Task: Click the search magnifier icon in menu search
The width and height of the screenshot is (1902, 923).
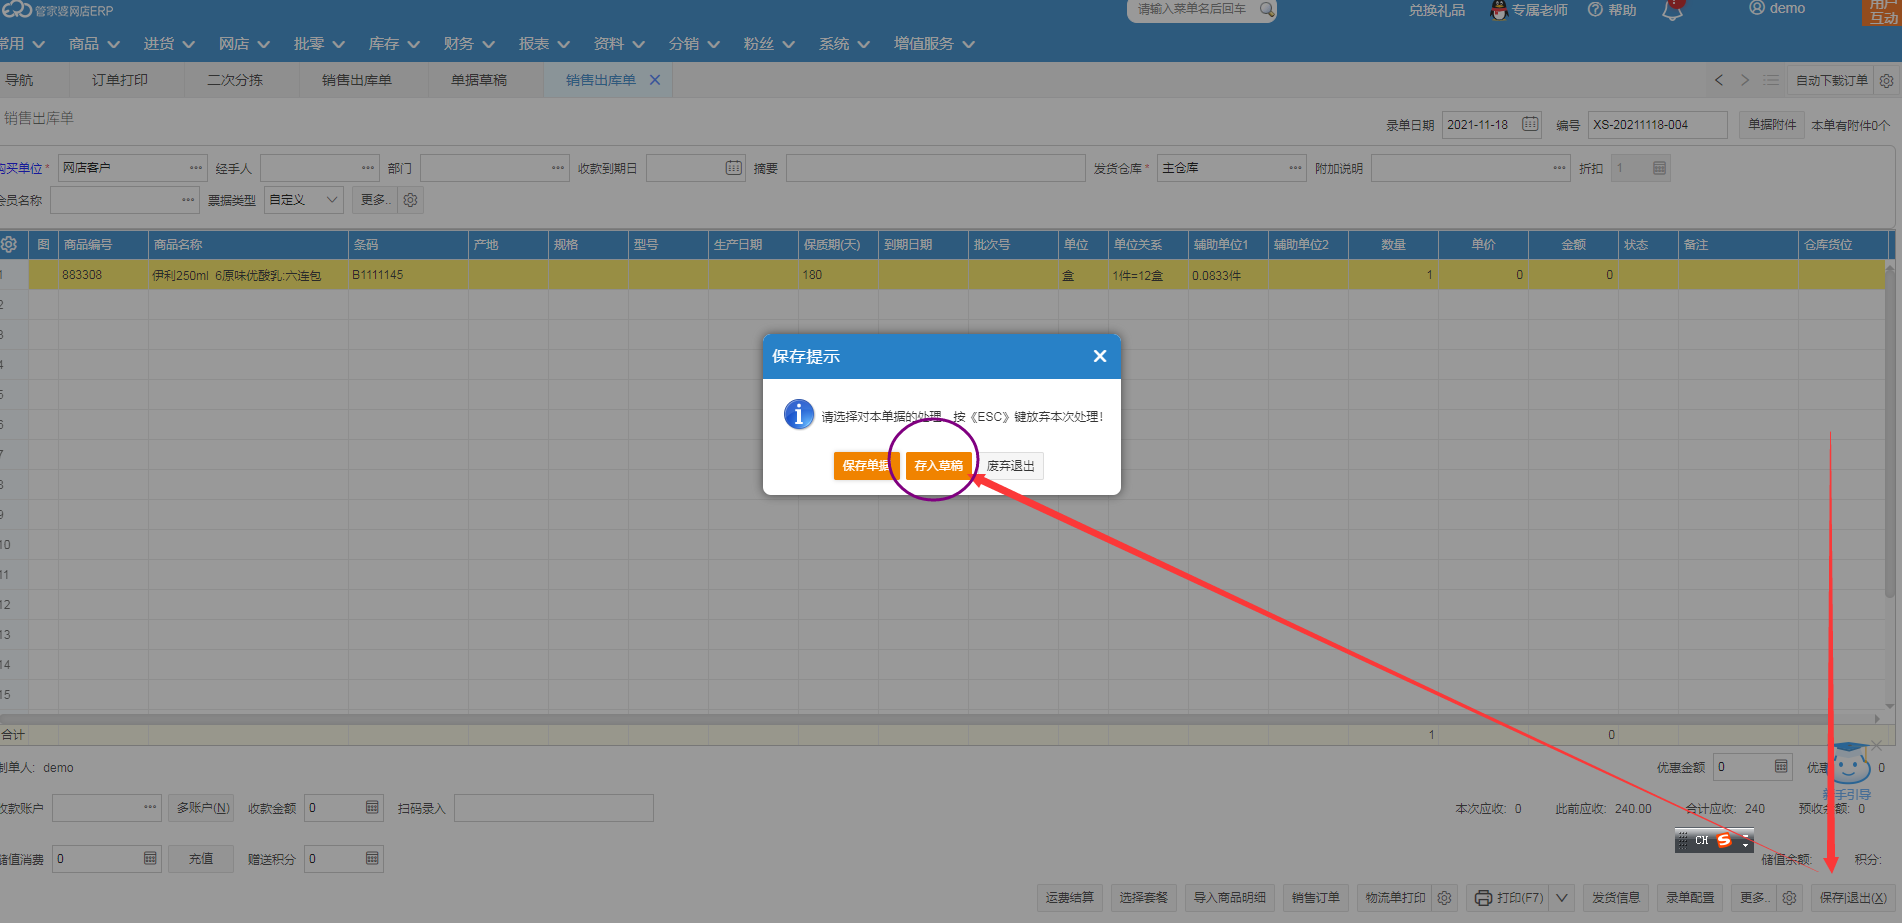Action: point(1266,10)
